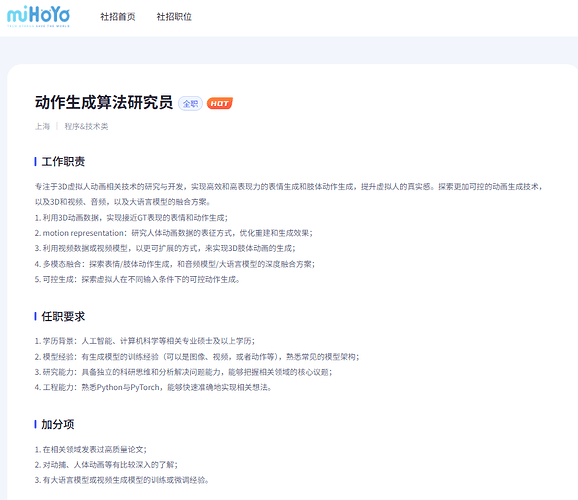Click the 工作职责 section heading
The height and width of the screenshot is (500, 578).
63,162
